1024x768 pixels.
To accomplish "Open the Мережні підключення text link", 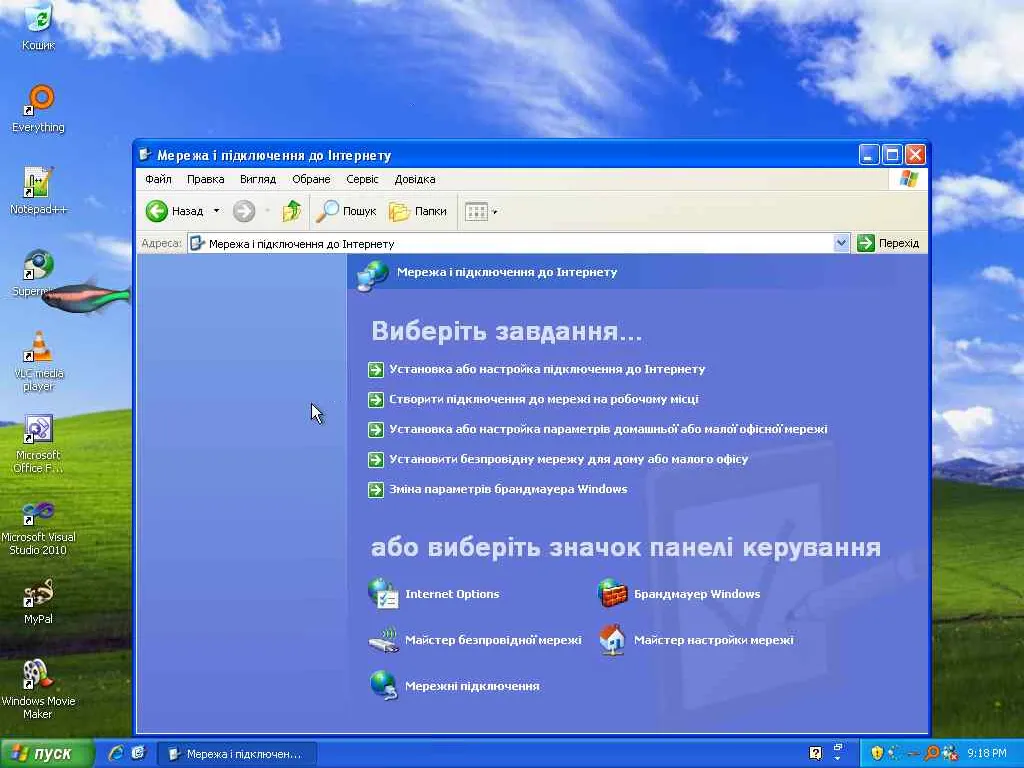I will point(472,686).
